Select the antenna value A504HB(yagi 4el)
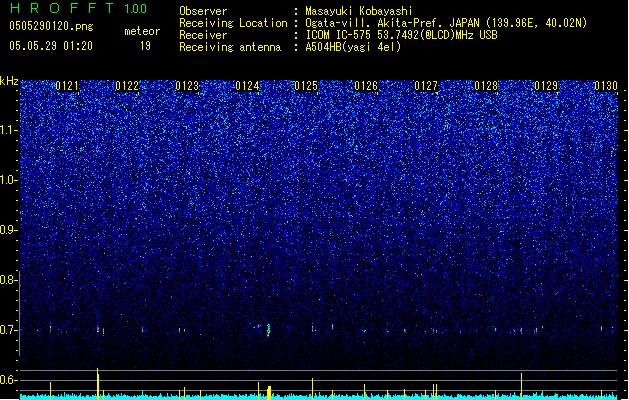Screen dimensions: 629x400 point(353,47)
